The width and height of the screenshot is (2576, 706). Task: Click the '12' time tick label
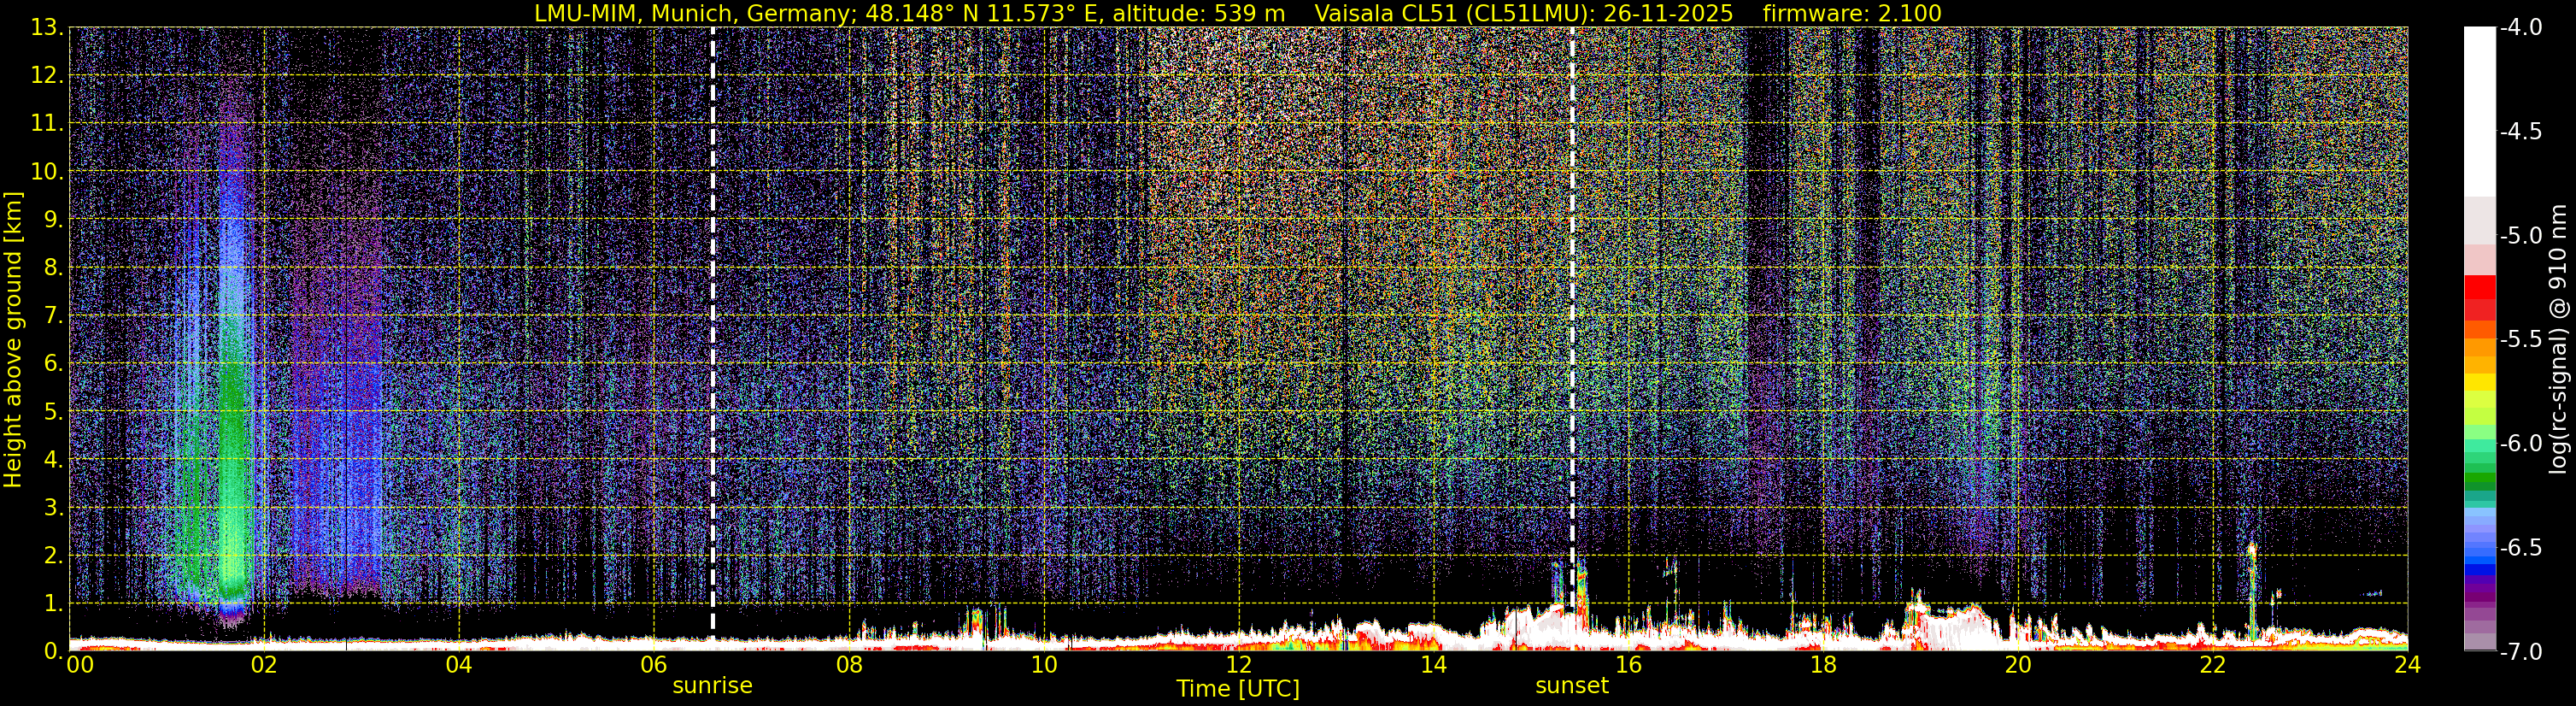coord(1238,664)
